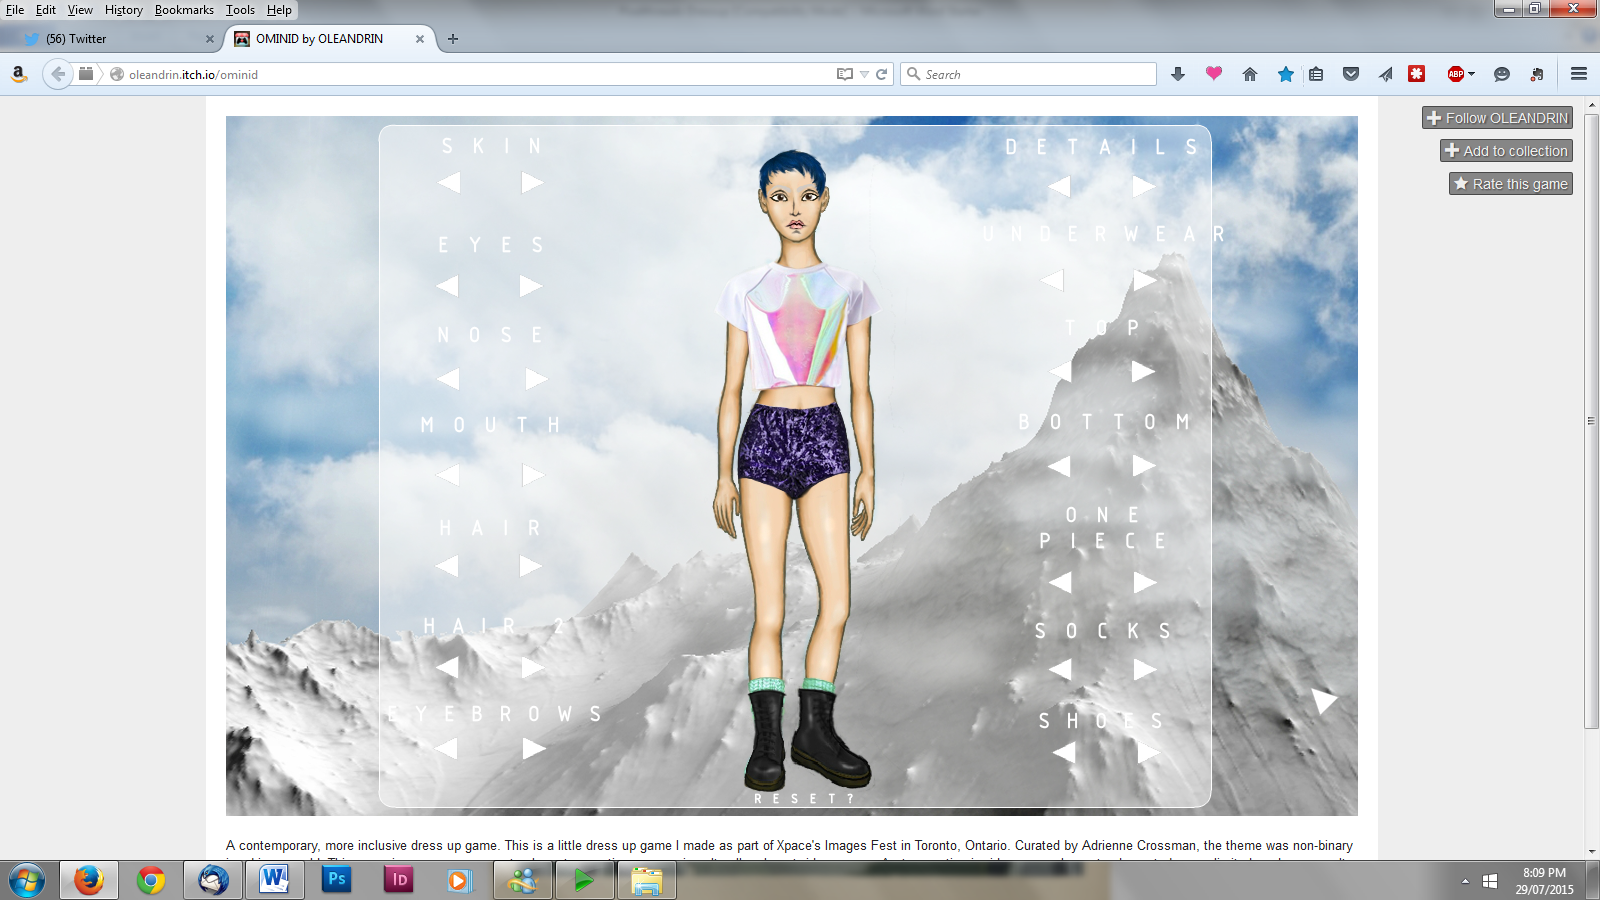
Task: Show hidden system tray icons
Action: coord(1465,881)
